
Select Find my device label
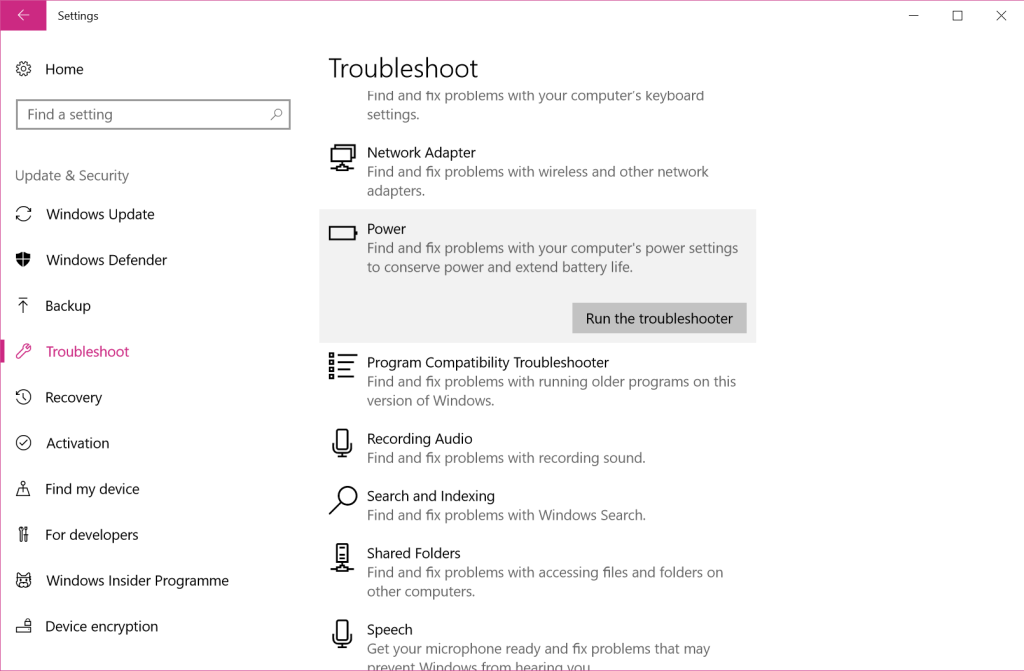click(92, 489)
